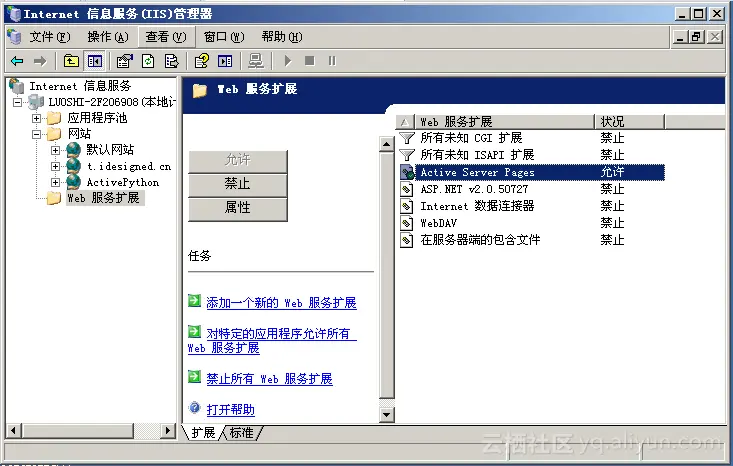This screenshot has height=466, width=733.
Task: Select the WebDAV list row
Action: 532,223
